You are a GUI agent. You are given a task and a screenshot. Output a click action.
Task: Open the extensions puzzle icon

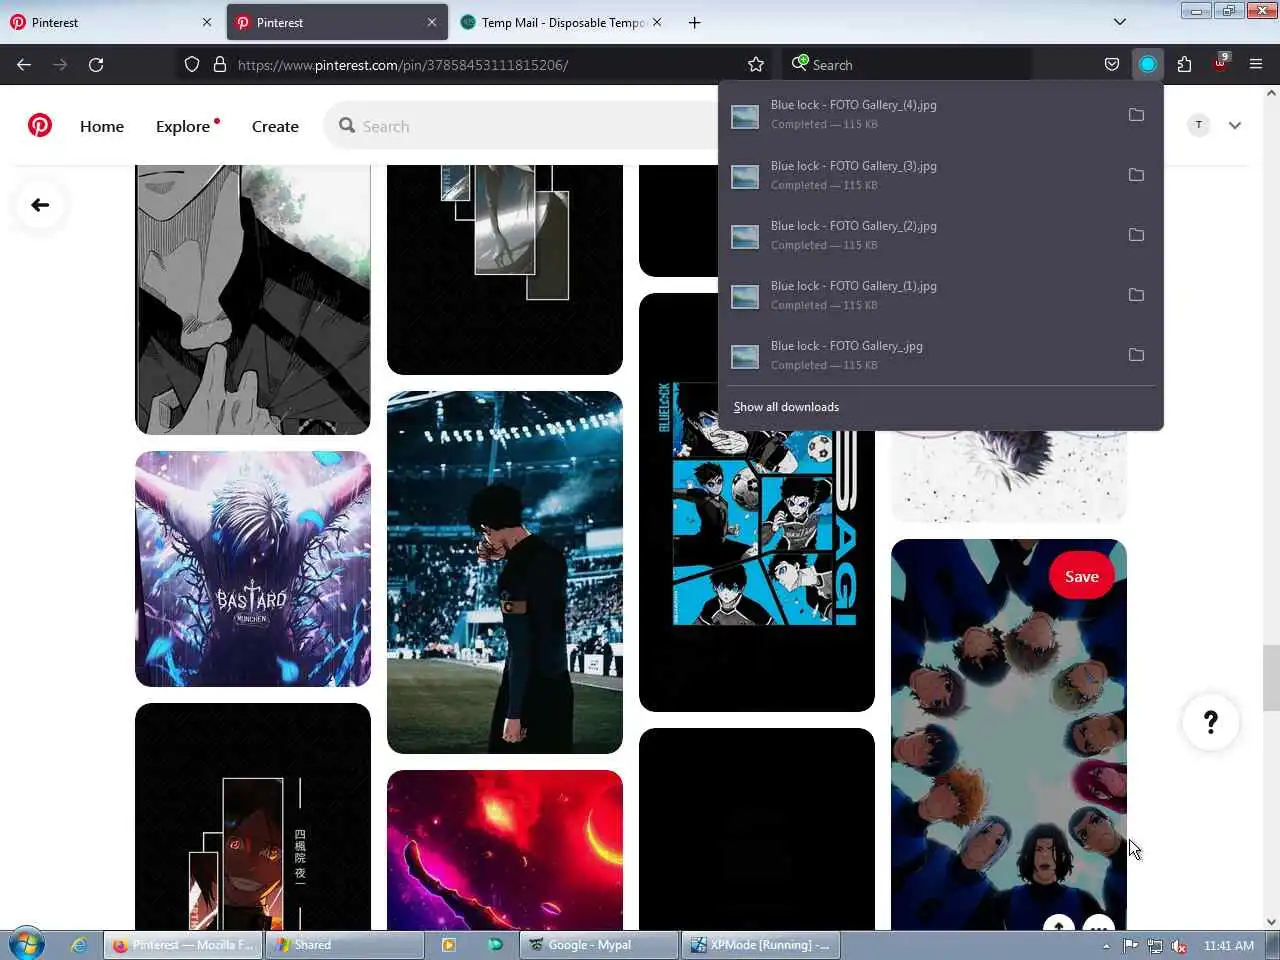coord(1184,64)
